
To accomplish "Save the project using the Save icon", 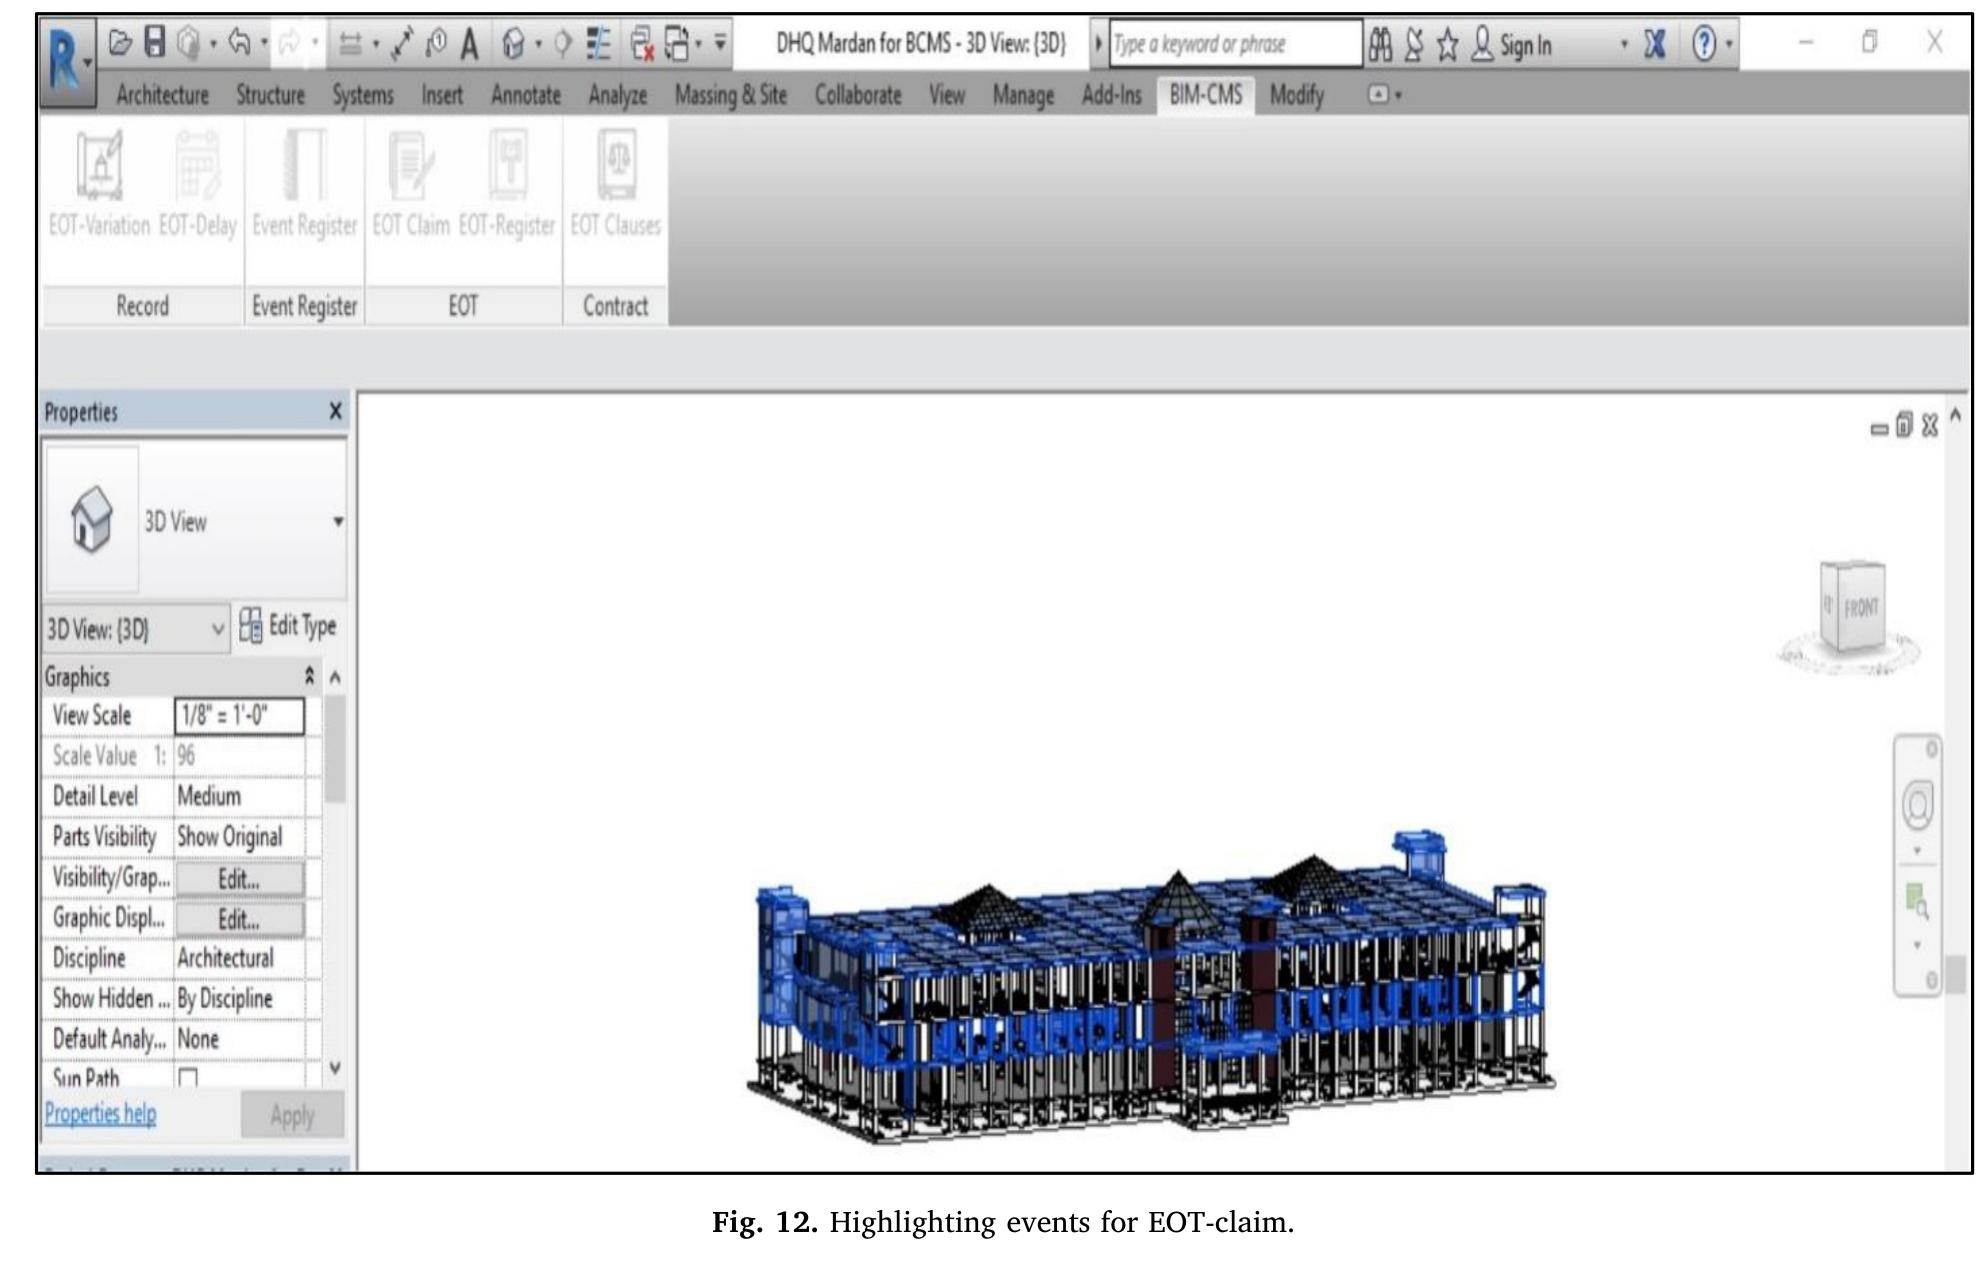I will 154,40.
